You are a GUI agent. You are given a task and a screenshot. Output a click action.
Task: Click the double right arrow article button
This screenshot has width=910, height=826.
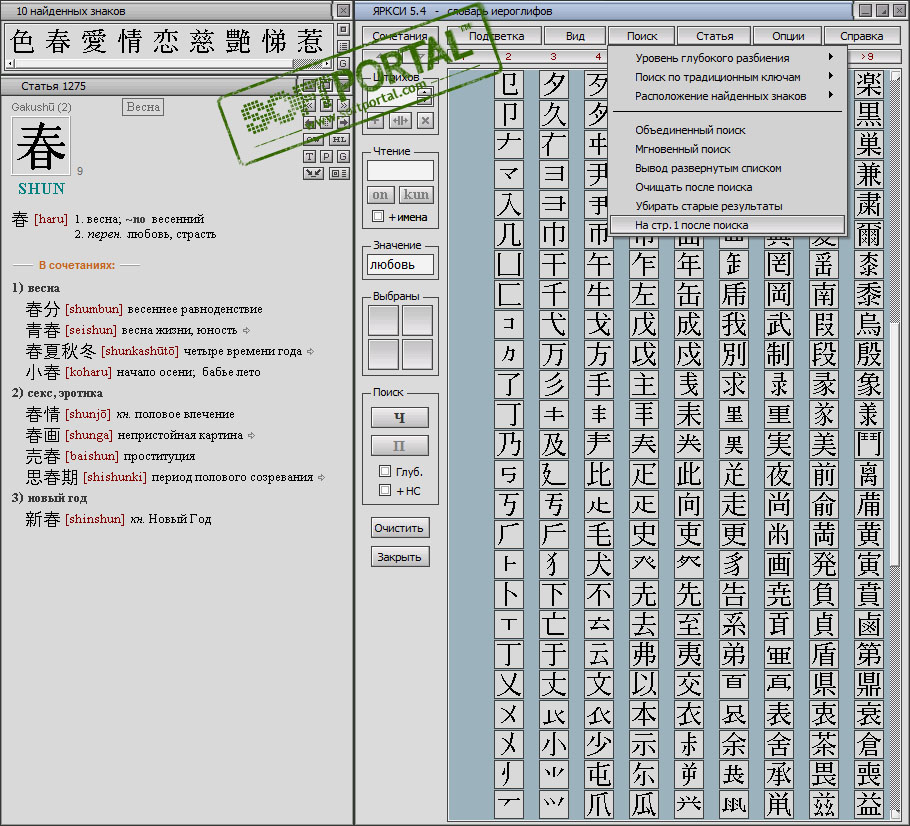[x=344, y=105]
